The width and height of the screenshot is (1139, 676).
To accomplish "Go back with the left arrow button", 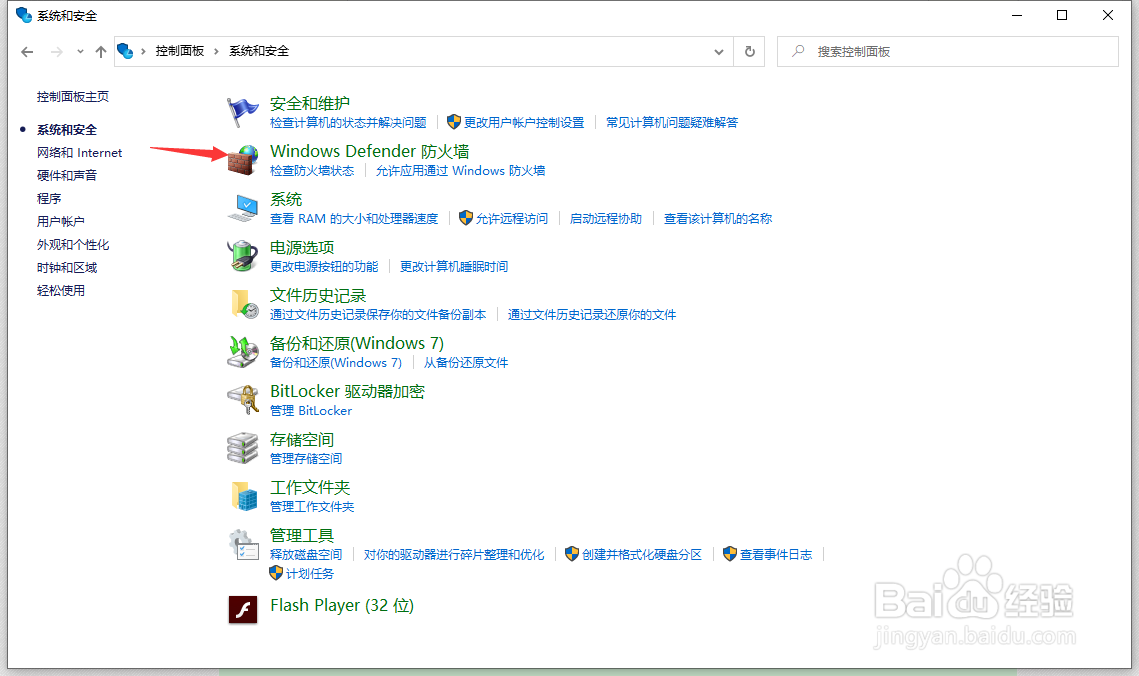I will 27,52.
